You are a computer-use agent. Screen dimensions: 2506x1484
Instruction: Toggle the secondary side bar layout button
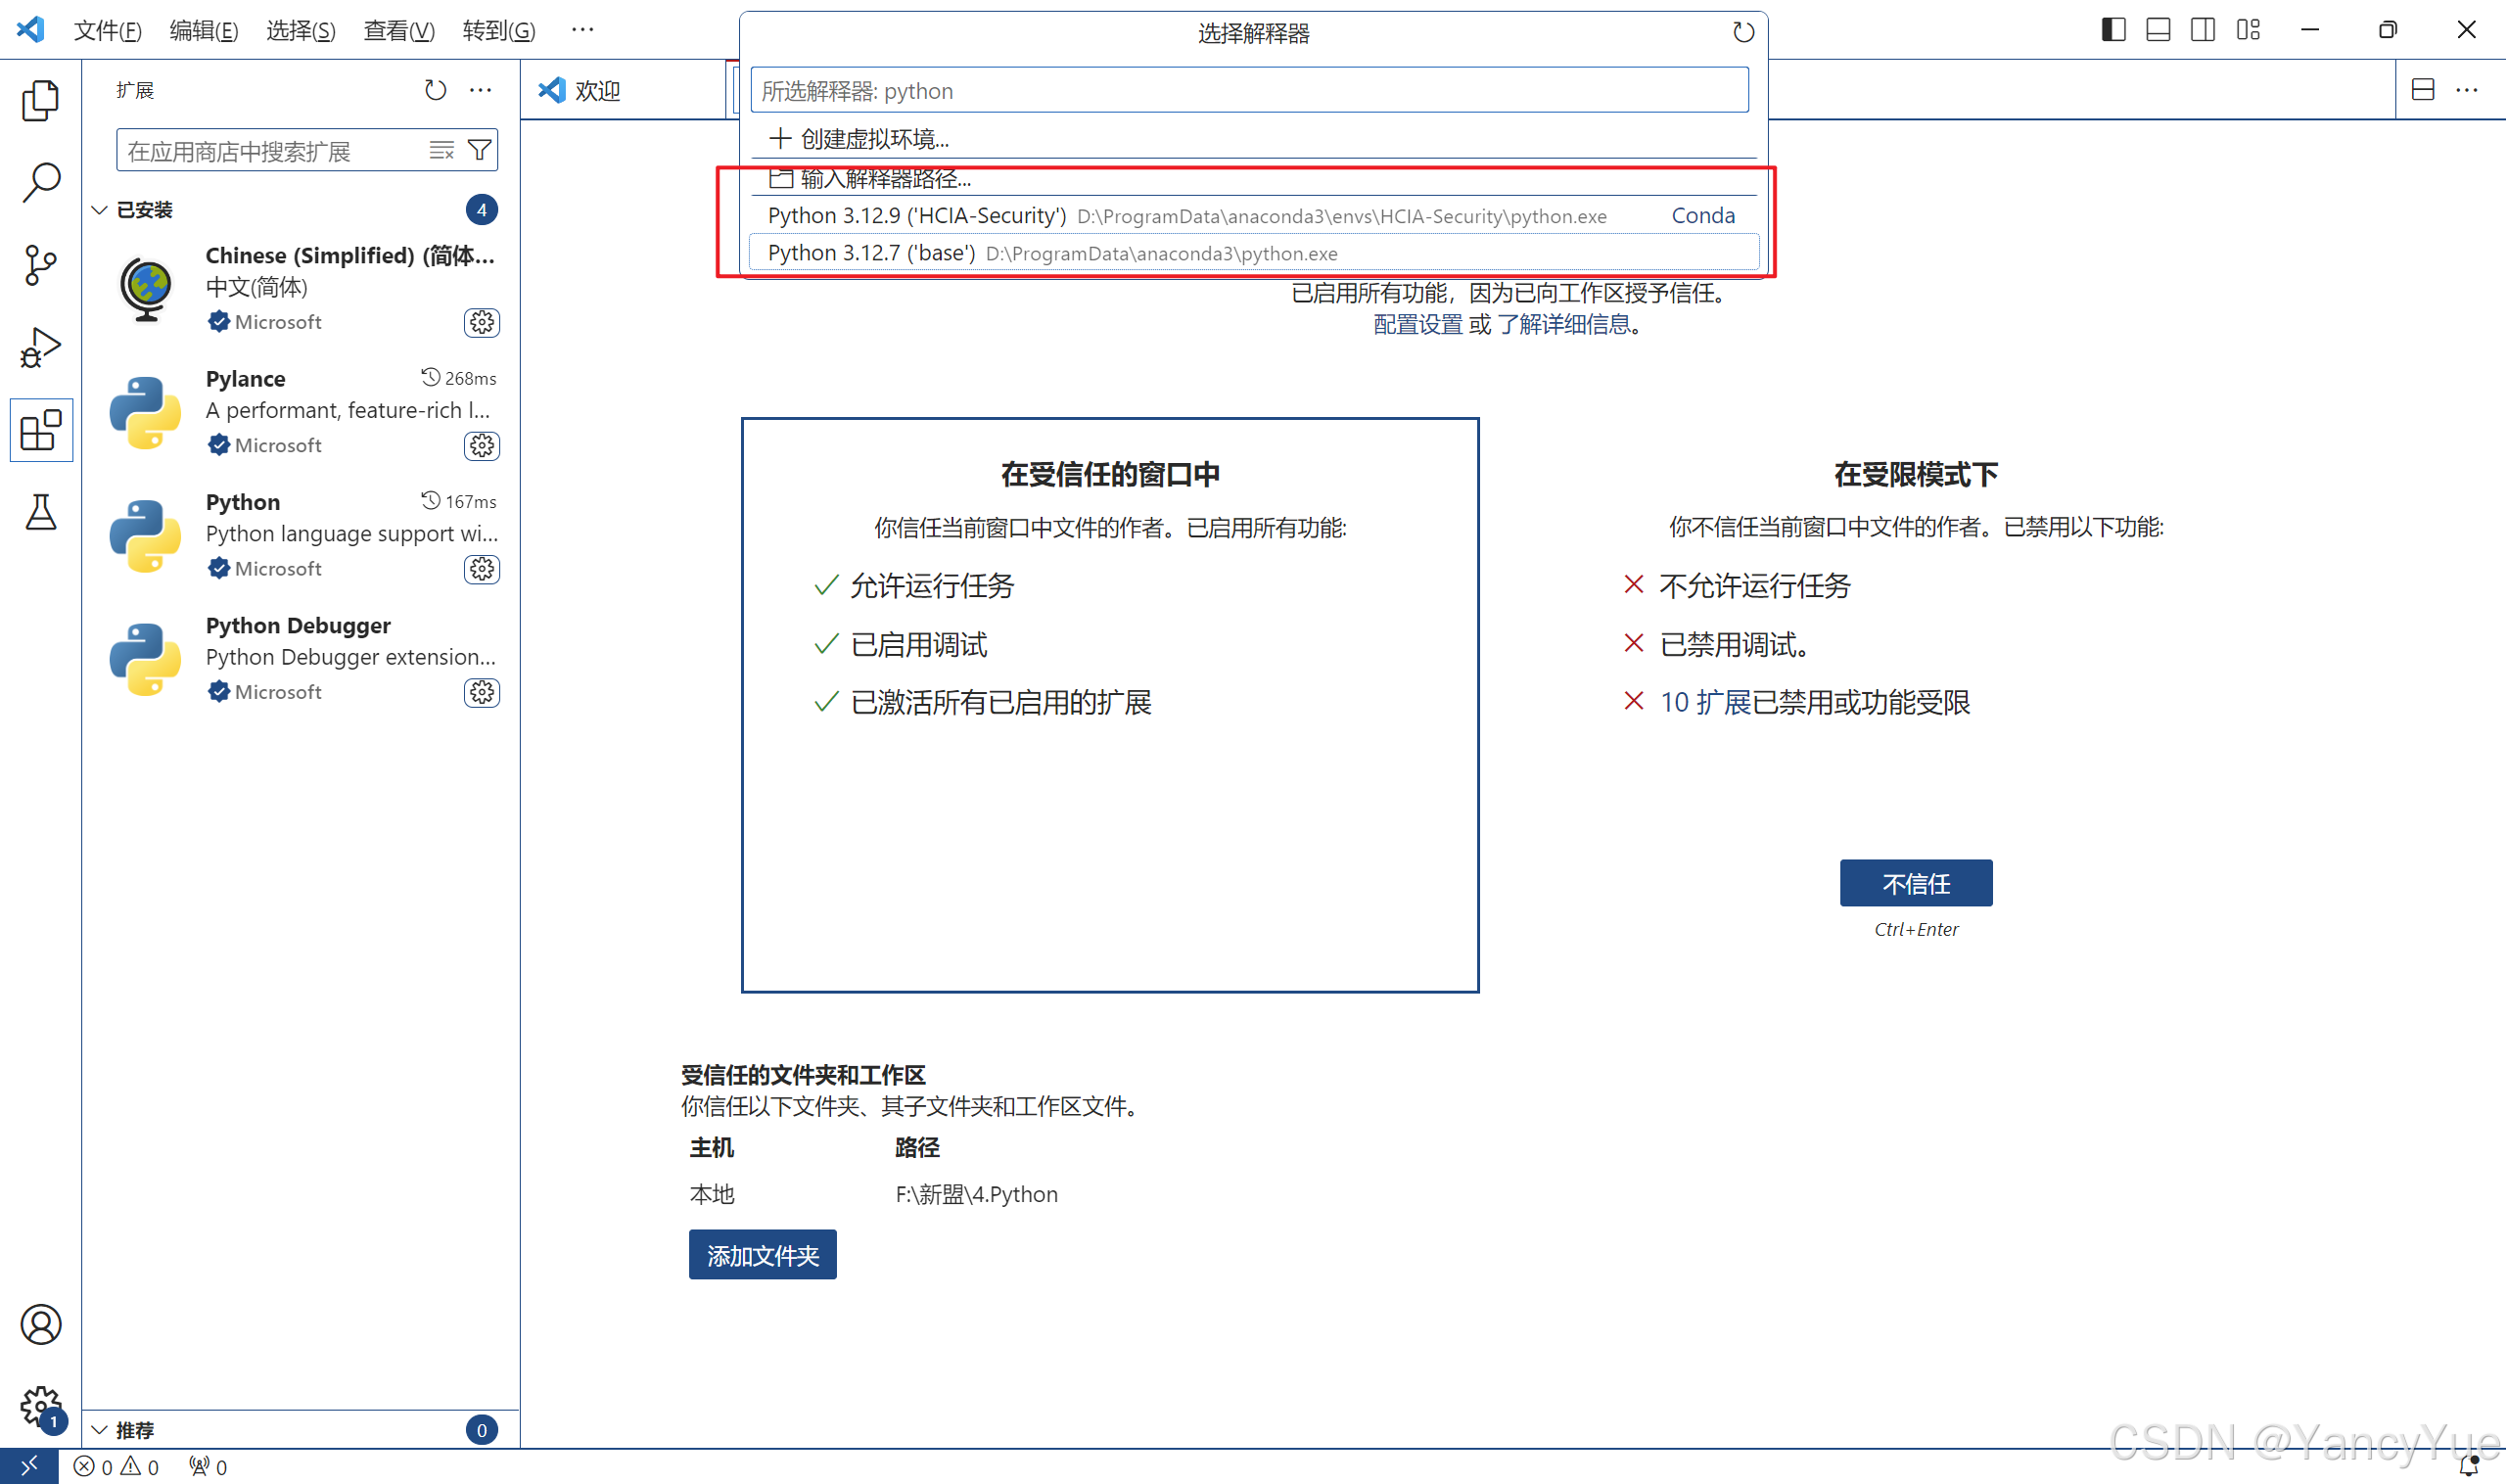tap(2202, 30)
